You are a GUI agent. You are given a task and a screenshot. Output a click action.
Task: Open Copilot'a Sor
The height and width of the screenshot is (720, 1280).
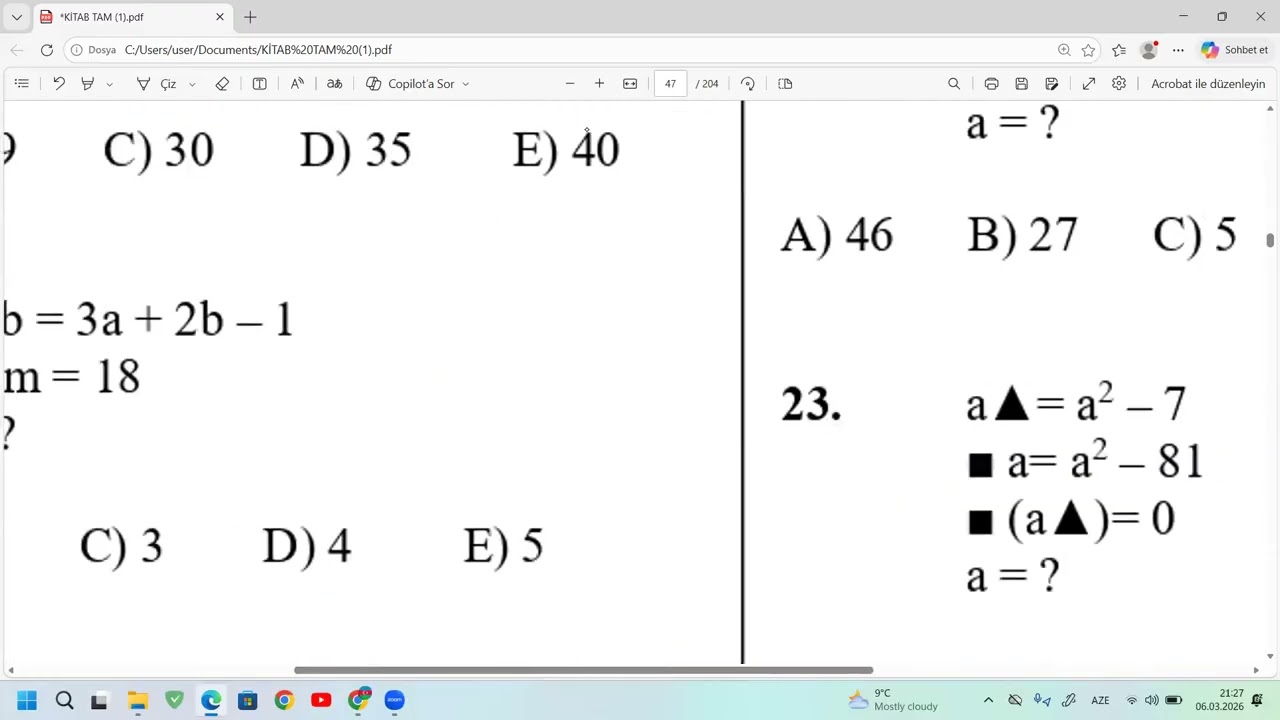click(x=410, y=84)
